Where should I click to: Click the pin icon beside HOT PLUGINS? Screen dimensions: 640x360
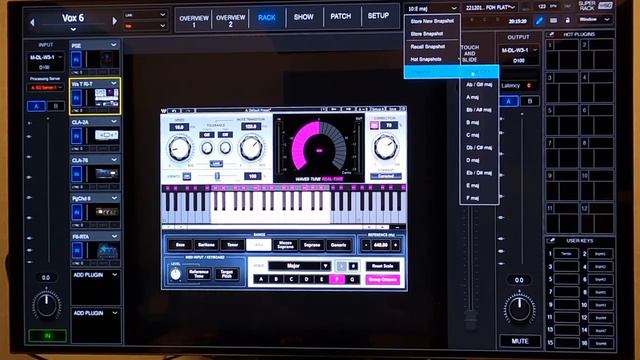[551, 35]
